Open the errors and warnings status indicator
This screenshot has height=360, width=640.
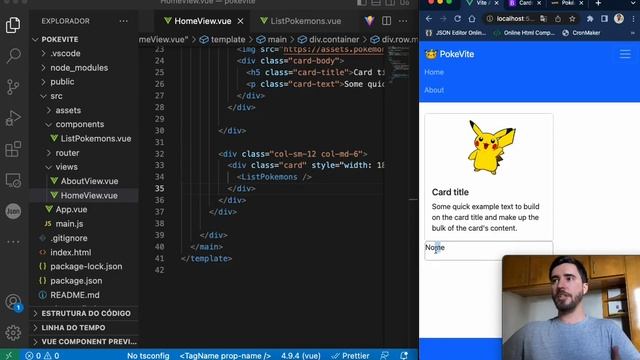tap(42, 356)
